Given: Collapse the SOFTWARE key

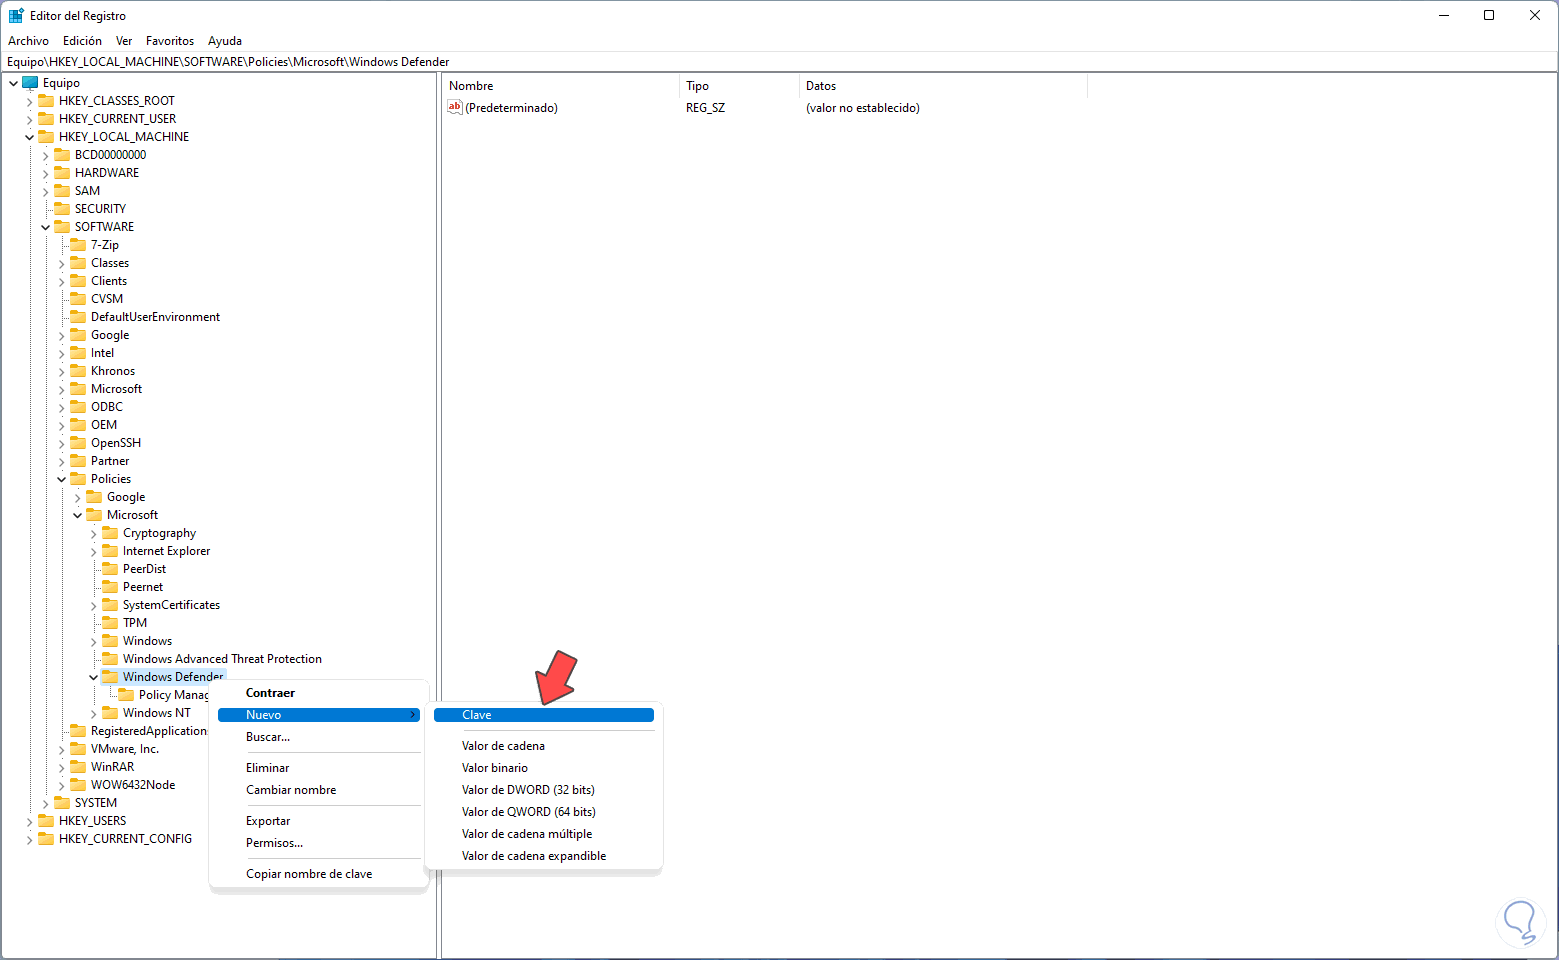Looking at the screenshot, I should [45, 227].
